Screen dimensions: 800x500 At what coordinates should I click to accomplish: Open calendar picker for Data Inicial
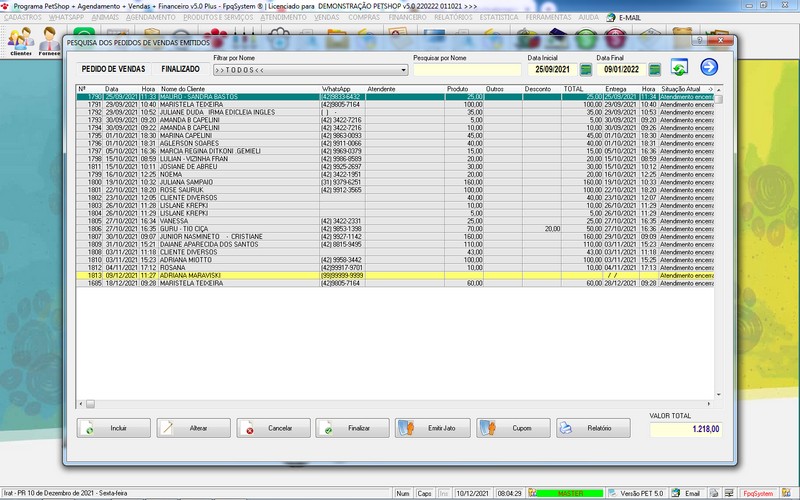(x=586, y=69)
